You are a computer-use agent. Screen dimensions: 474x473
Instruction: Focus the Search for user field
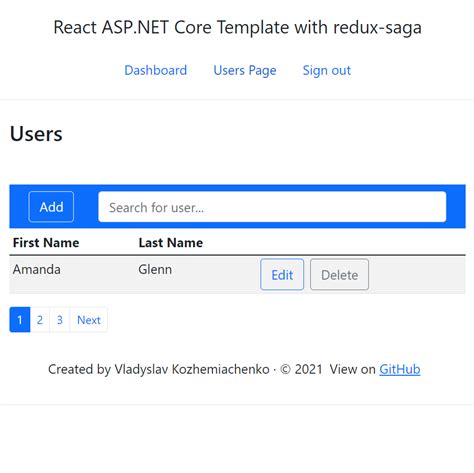[272, 207]
